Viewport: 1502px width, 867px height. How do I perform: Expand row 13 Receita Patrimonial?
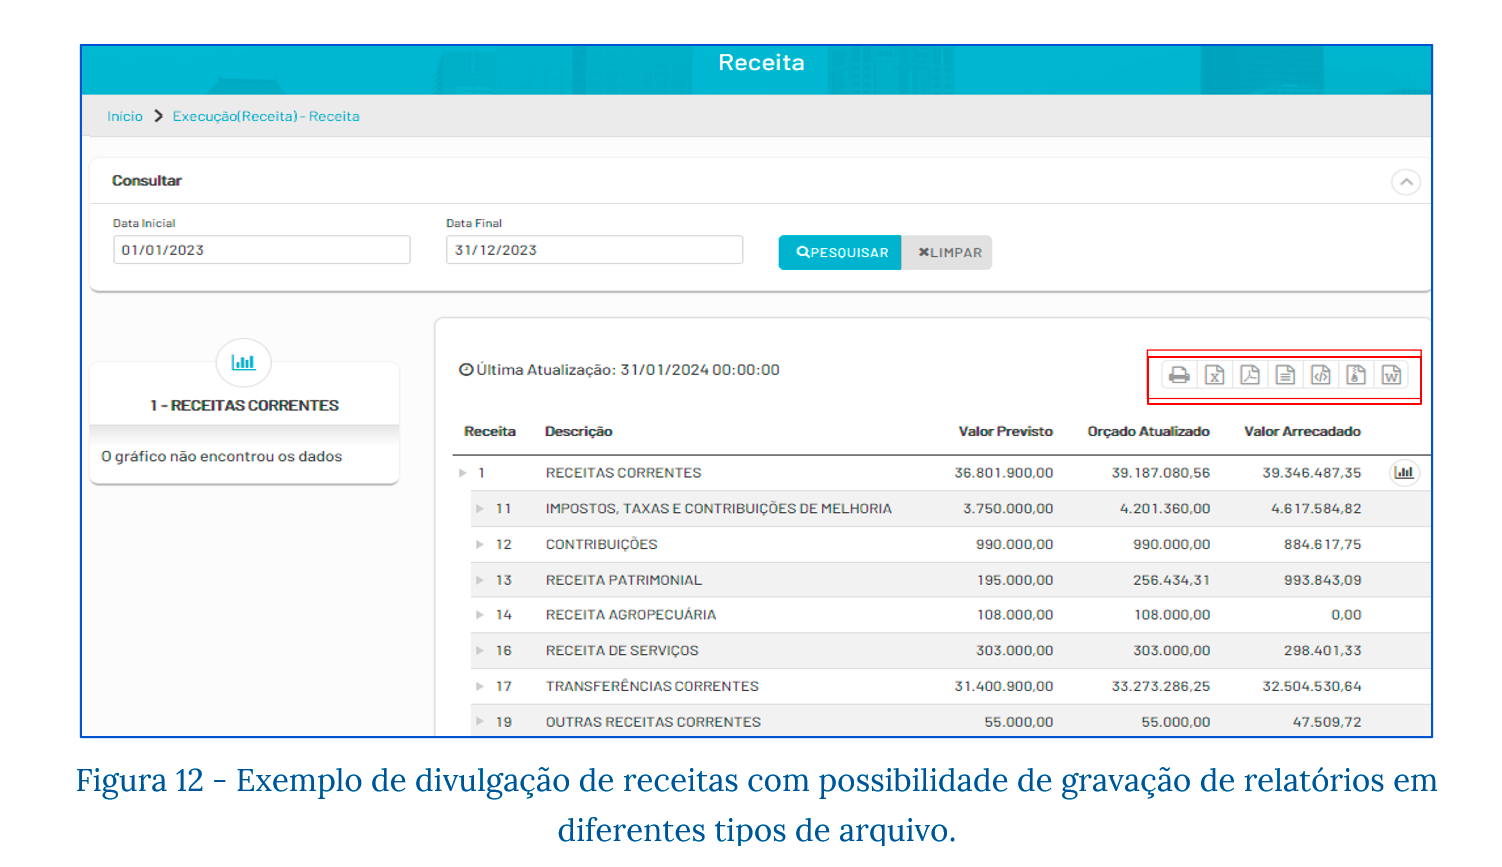480,580
